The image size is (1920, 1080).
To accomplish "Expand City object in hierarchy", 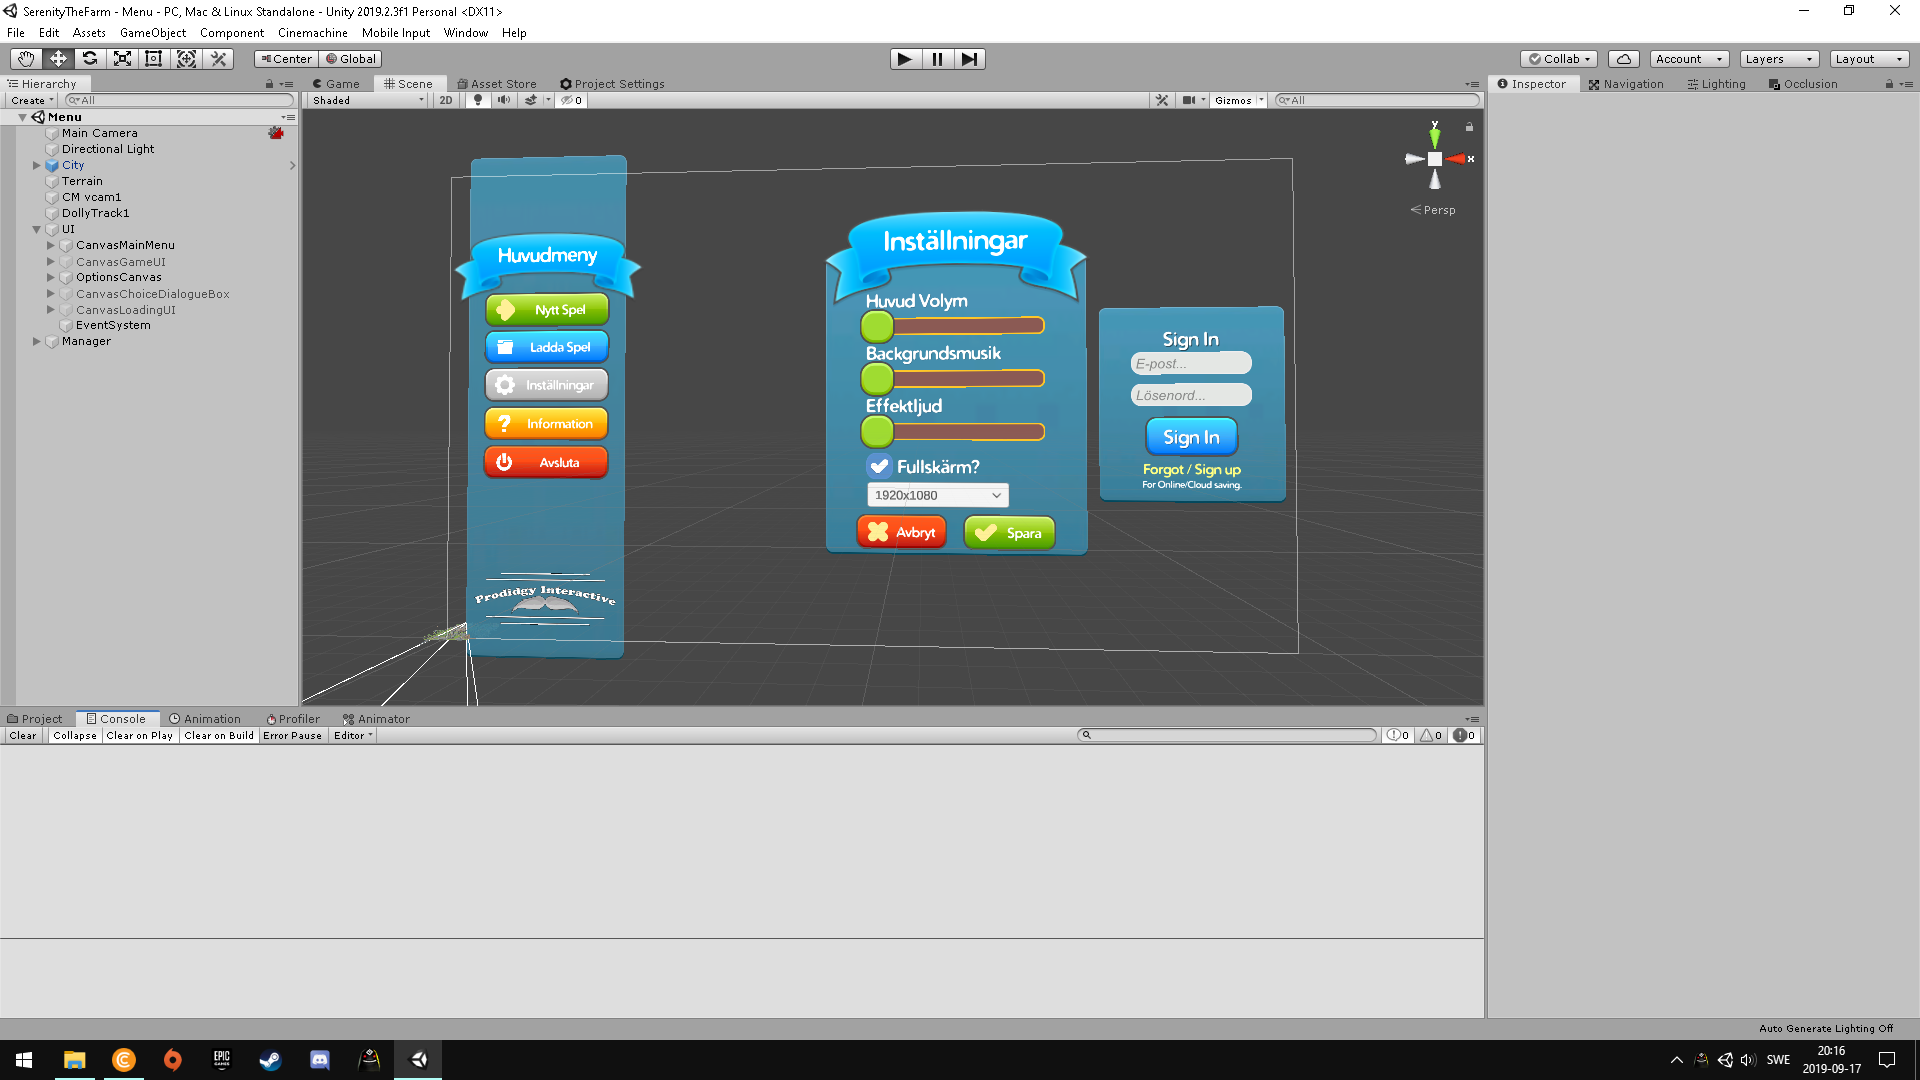I will (36, 165).
